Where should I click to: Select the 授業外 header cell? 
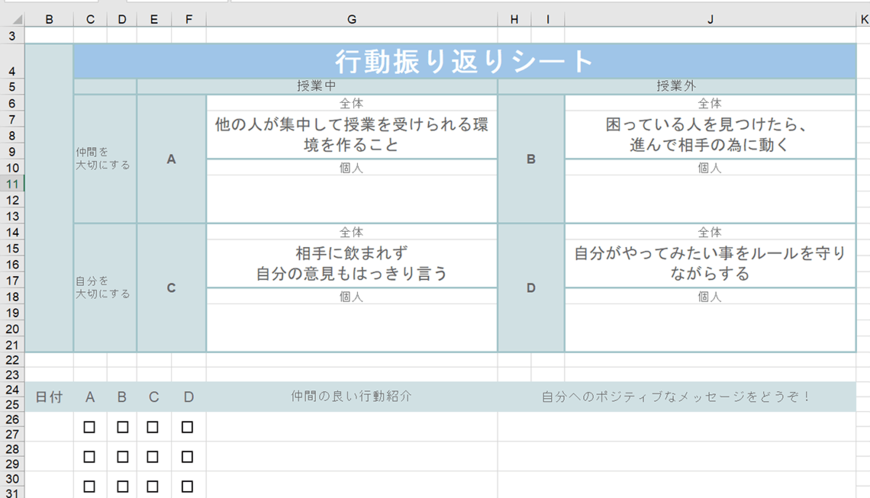(676, 87)
